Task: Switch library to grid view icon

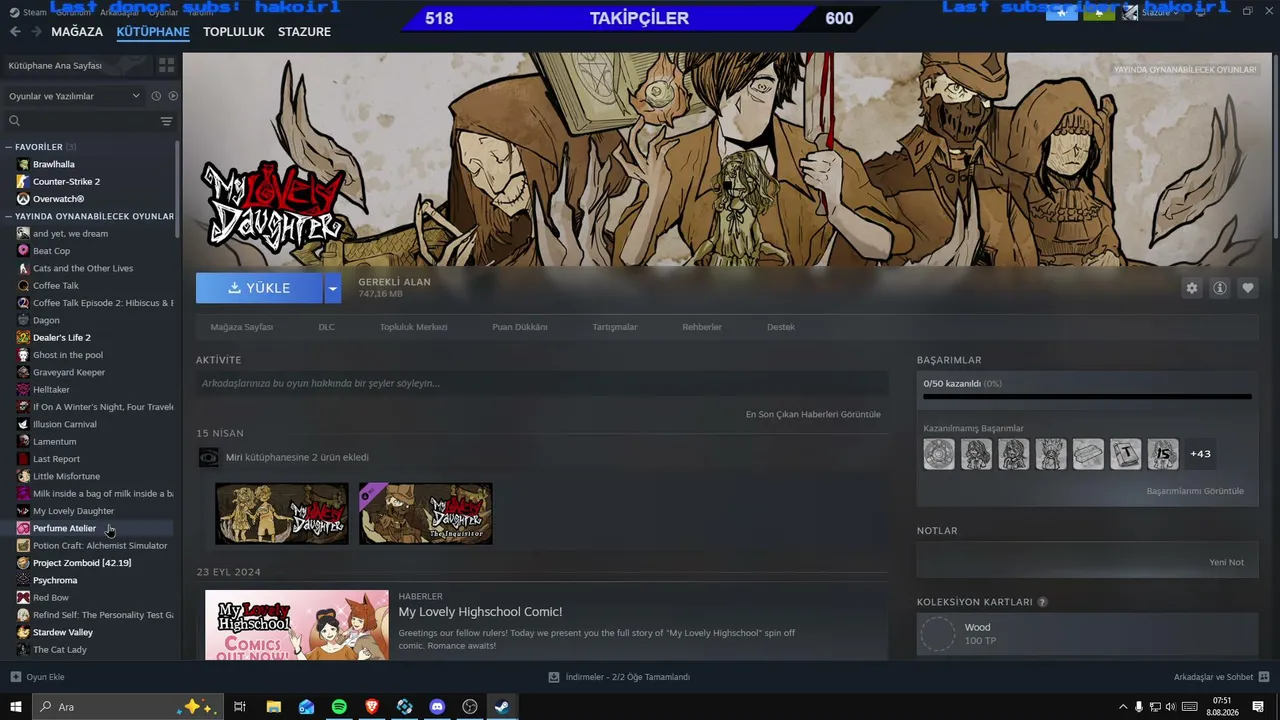Action: click(x=166, y=65)
